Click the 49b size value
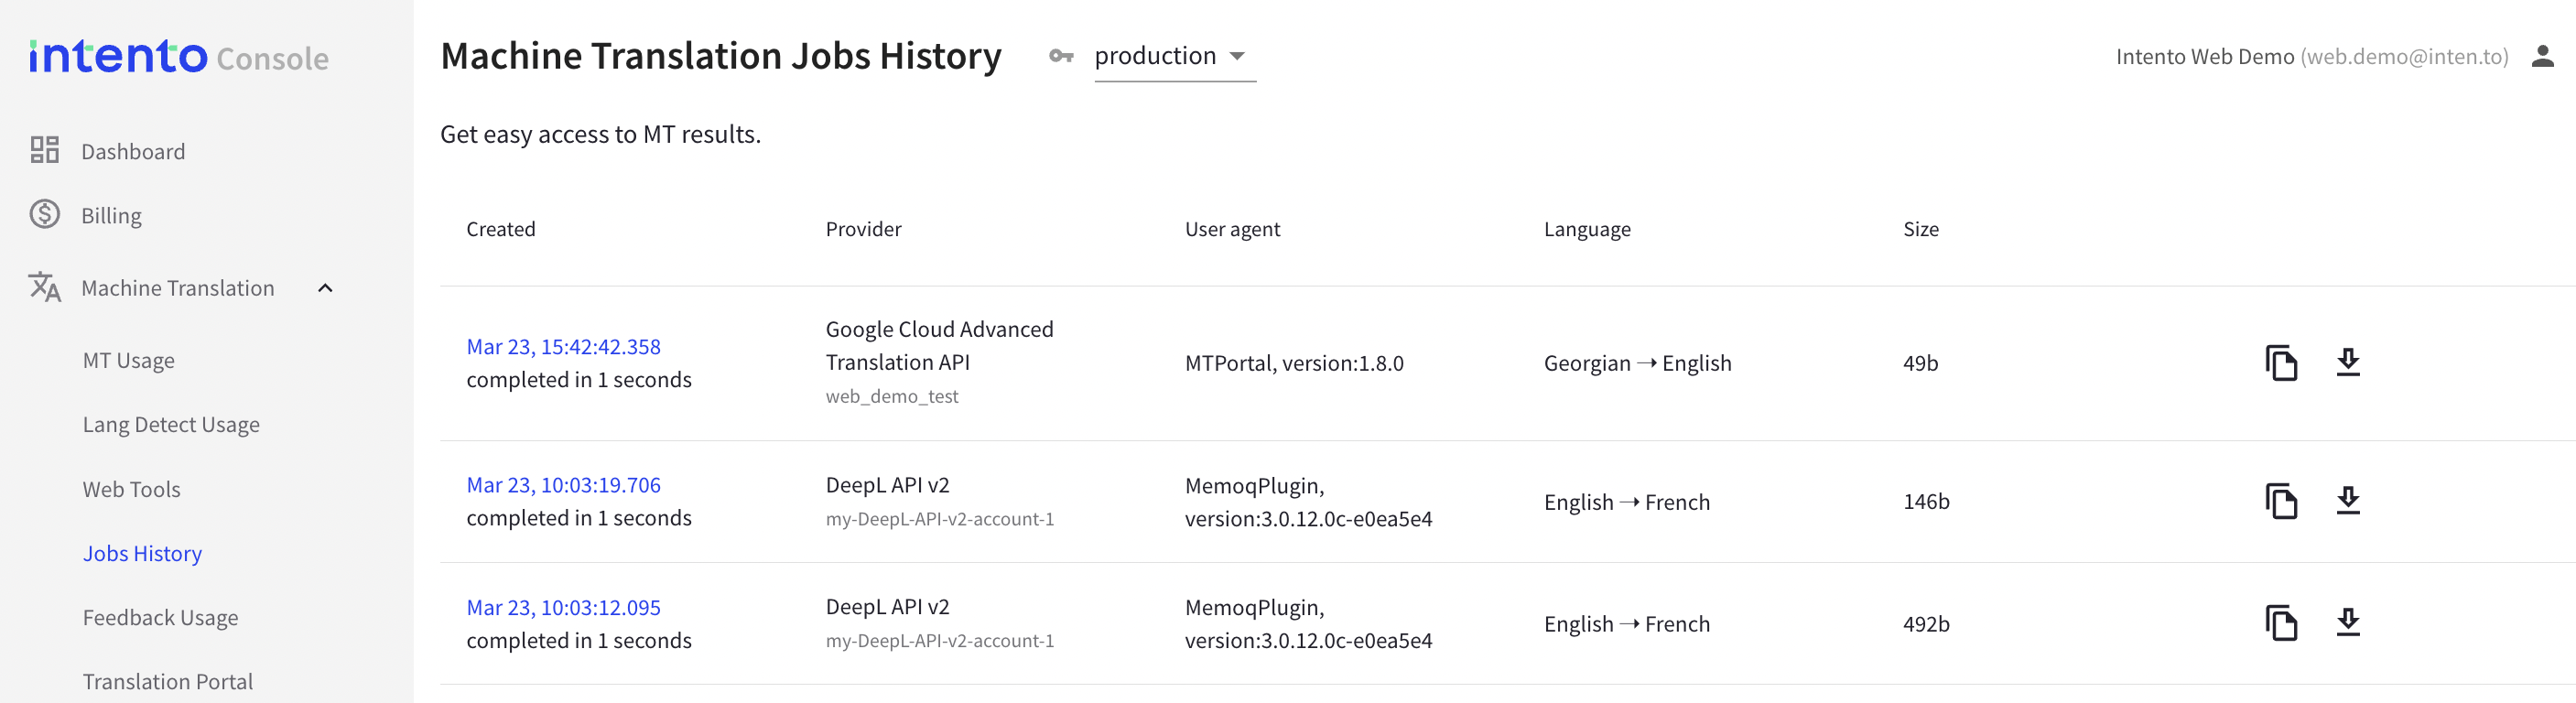 (x=1919, y=363)
